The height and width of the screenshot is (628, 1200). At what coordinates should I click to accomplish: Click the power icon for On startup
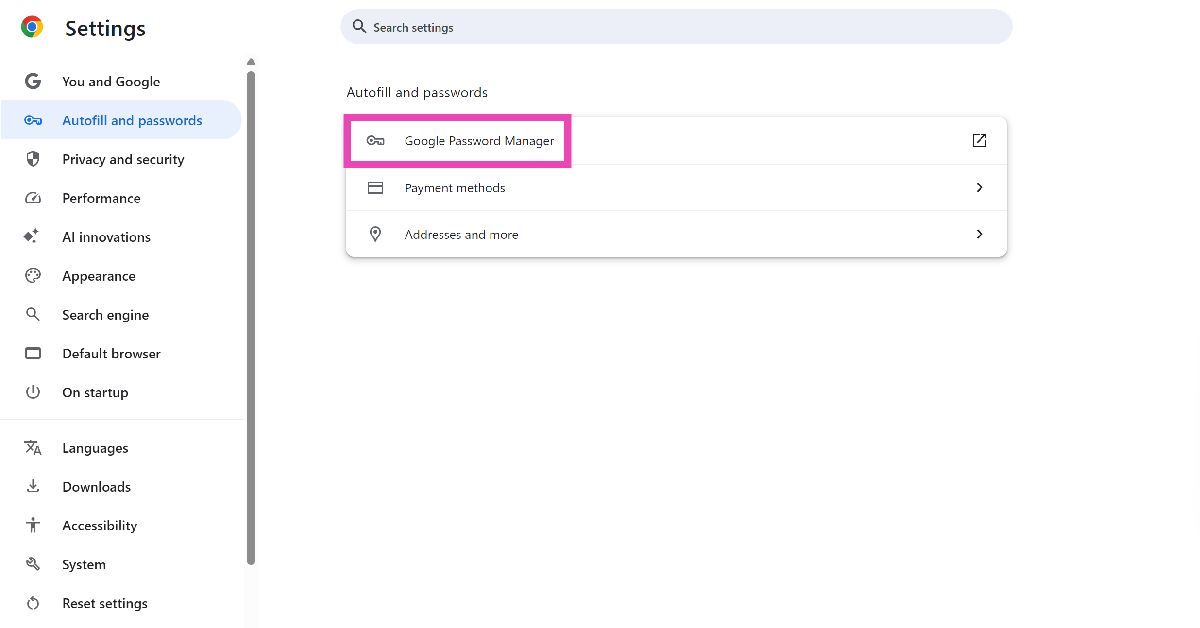[x=33, y=392]
